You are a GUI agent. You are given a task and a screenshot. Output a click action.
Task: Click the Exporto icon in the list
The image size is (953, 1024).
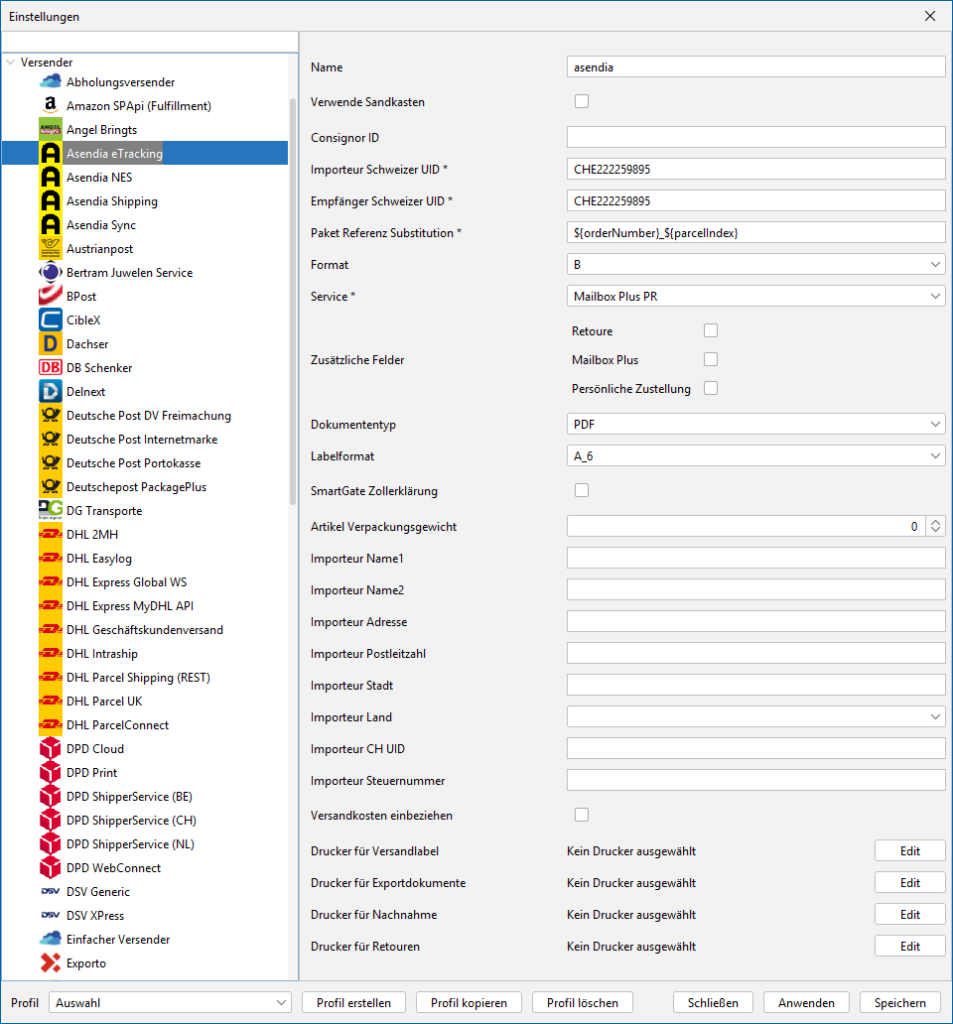pyautogui.click(x=50, y=963)
